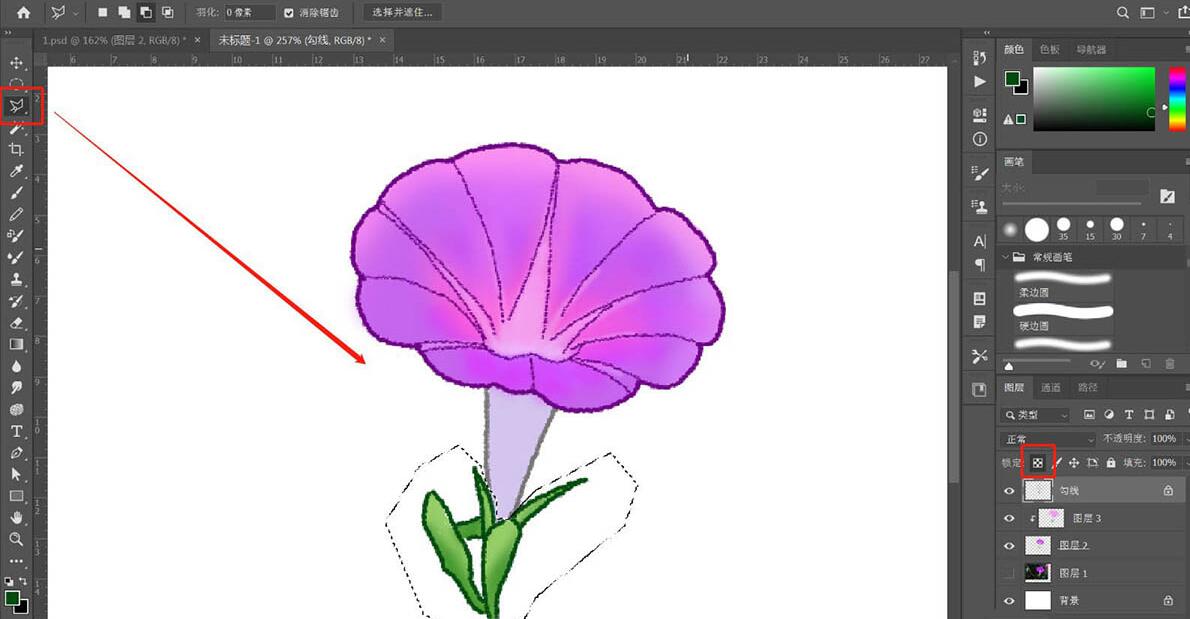Click the Lock transparent pixels icon
The height and width of the screenshot is (619, 1190).
point(1038,463)
